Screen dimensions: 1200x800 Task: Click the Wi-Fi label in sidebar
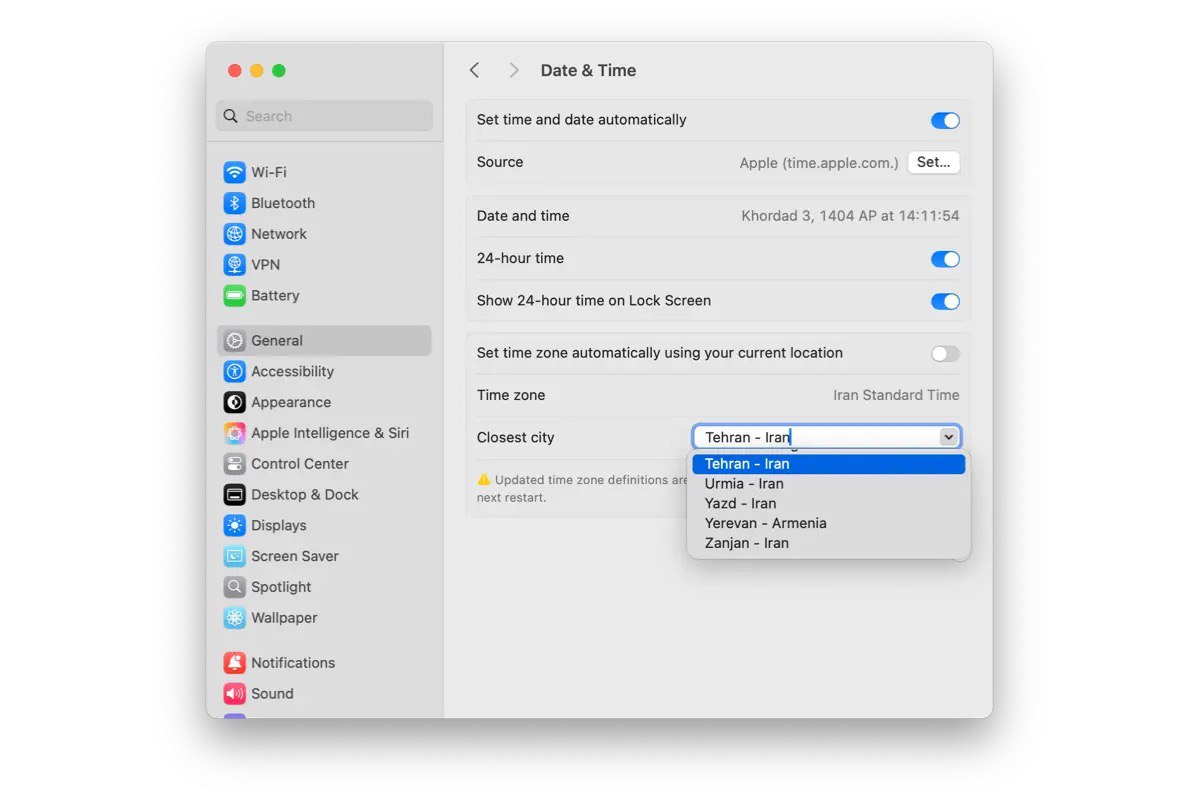coord(269,172)
